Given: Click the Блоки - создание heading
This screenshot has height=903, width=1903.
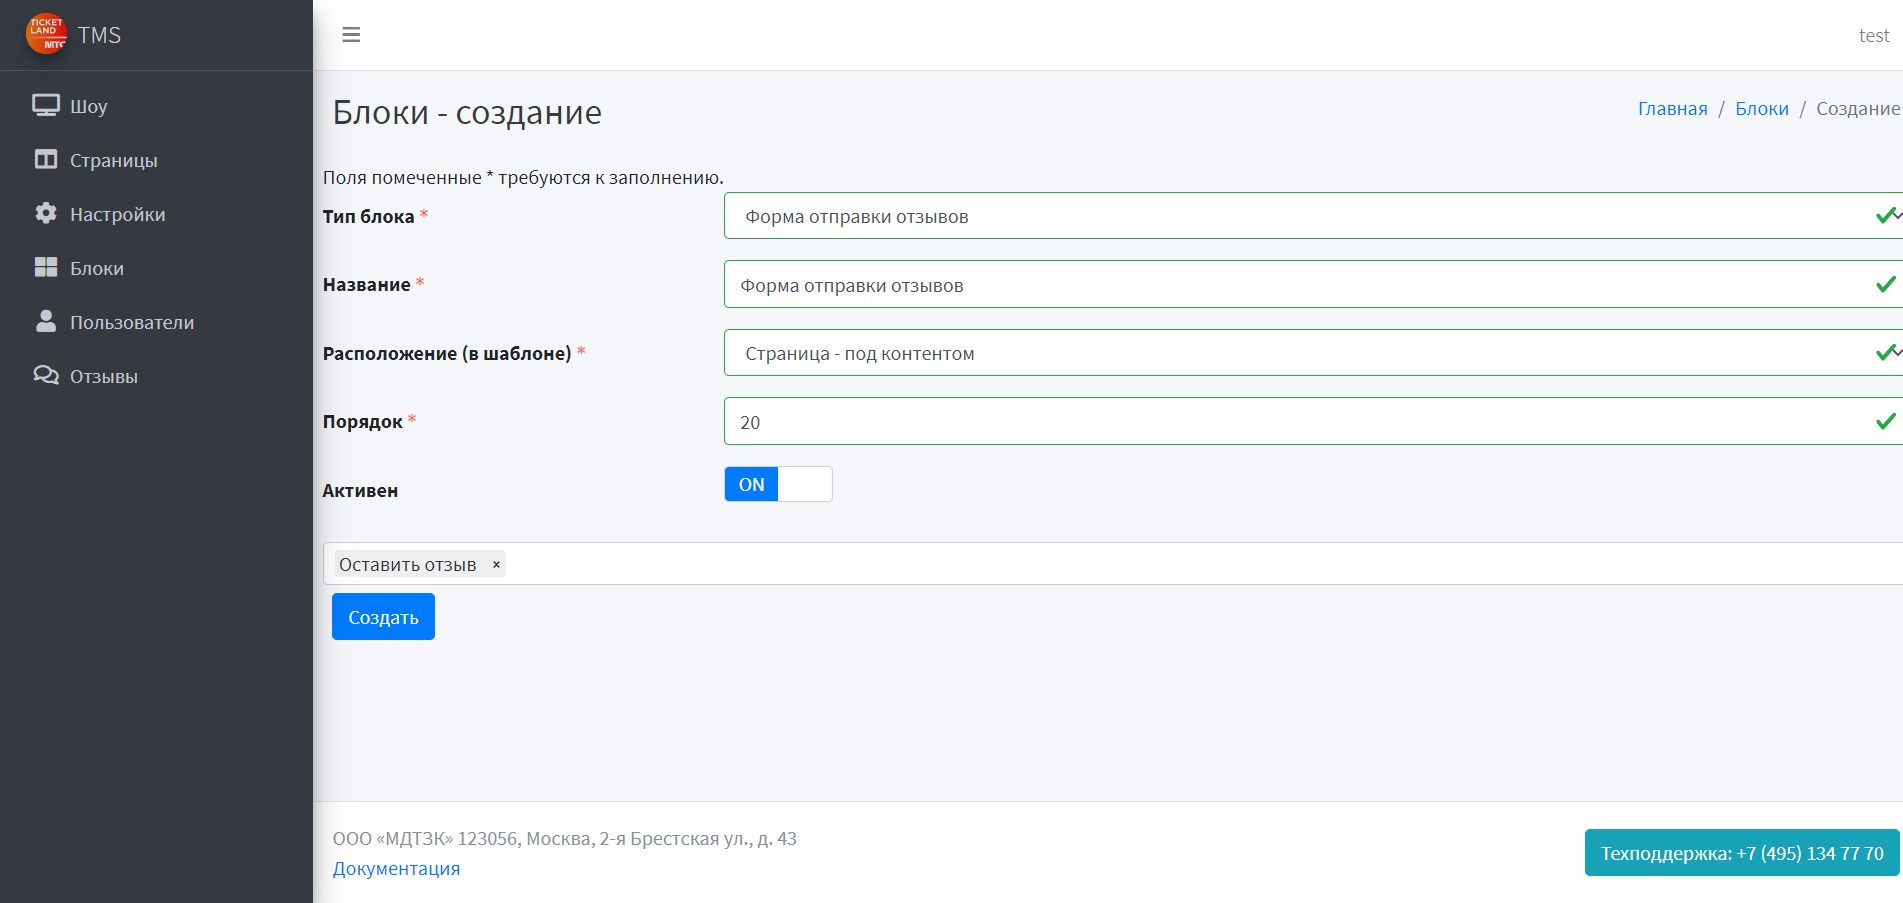Looking at the screenshot, I should 467,113.
